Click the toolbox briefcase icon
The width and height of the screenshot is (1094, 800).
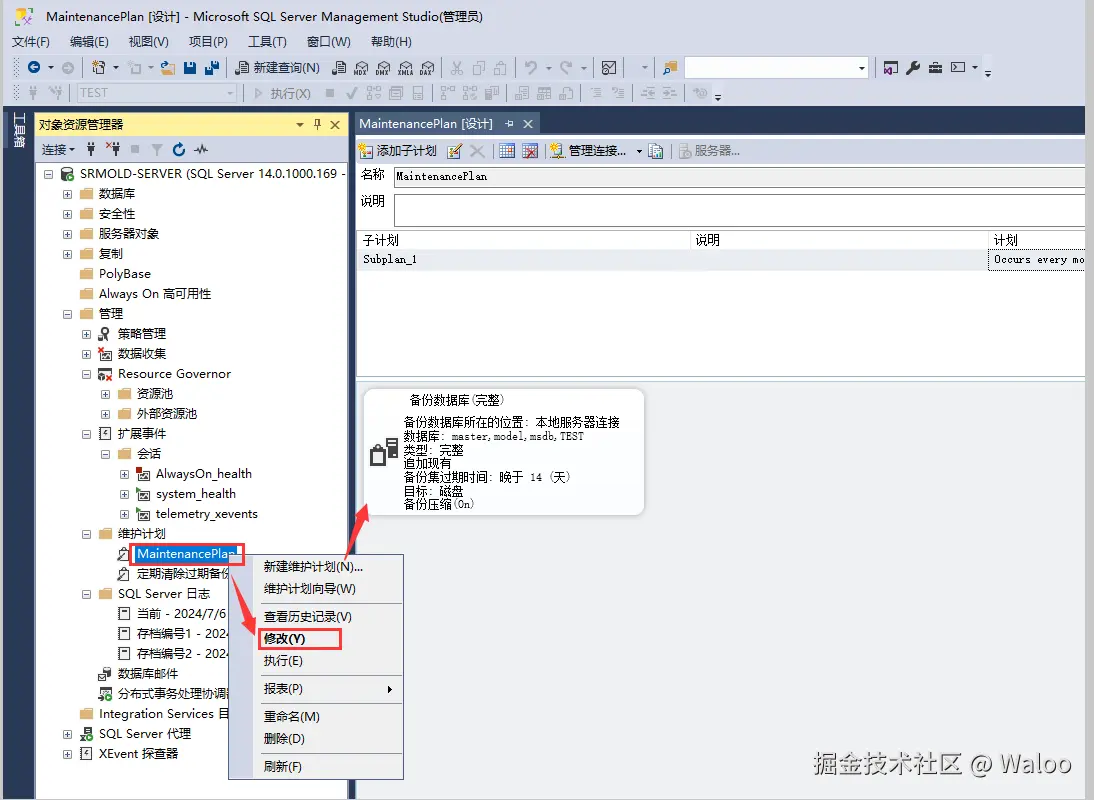point(936,68)
